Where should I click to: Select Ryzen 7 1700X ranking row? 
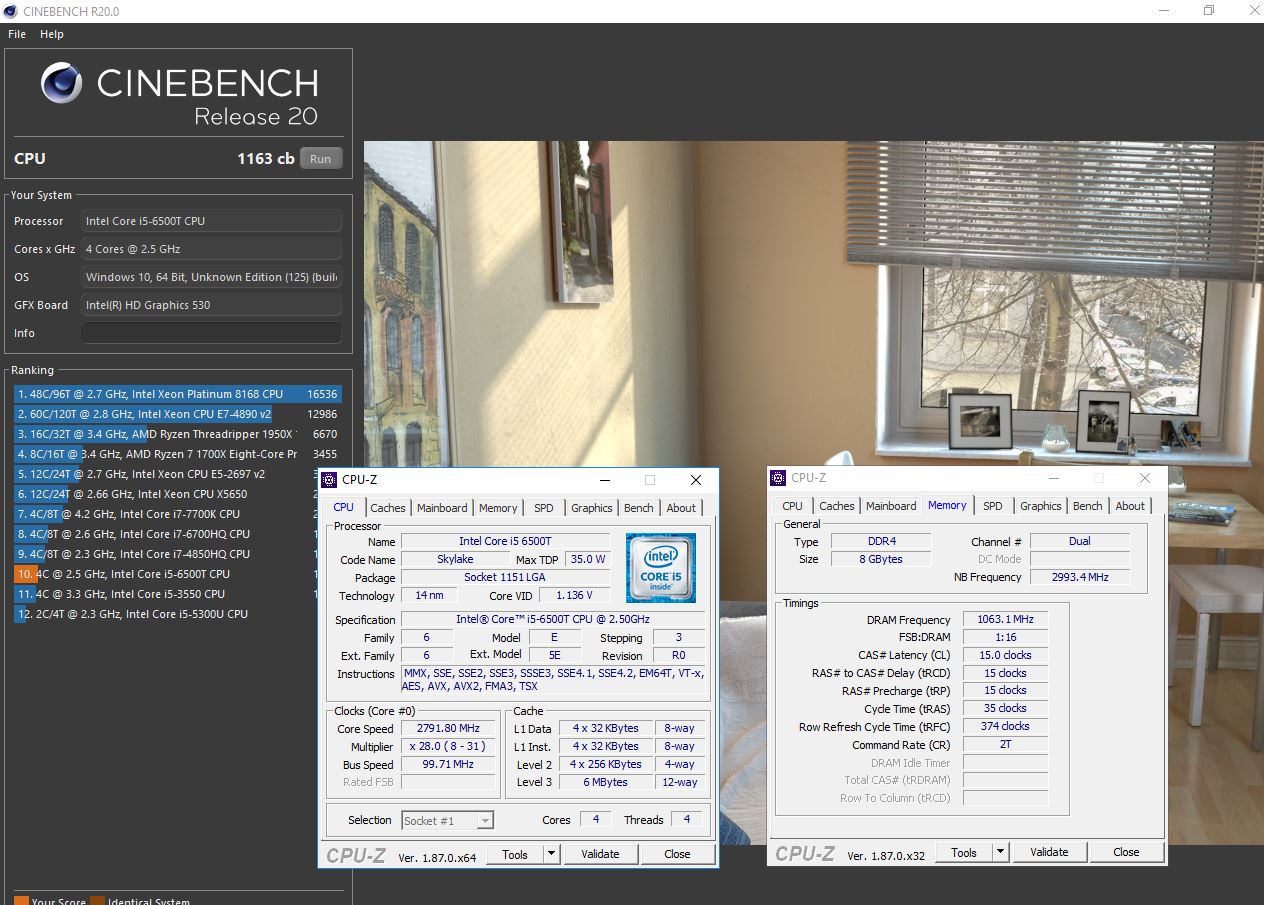tap(178, 454)
